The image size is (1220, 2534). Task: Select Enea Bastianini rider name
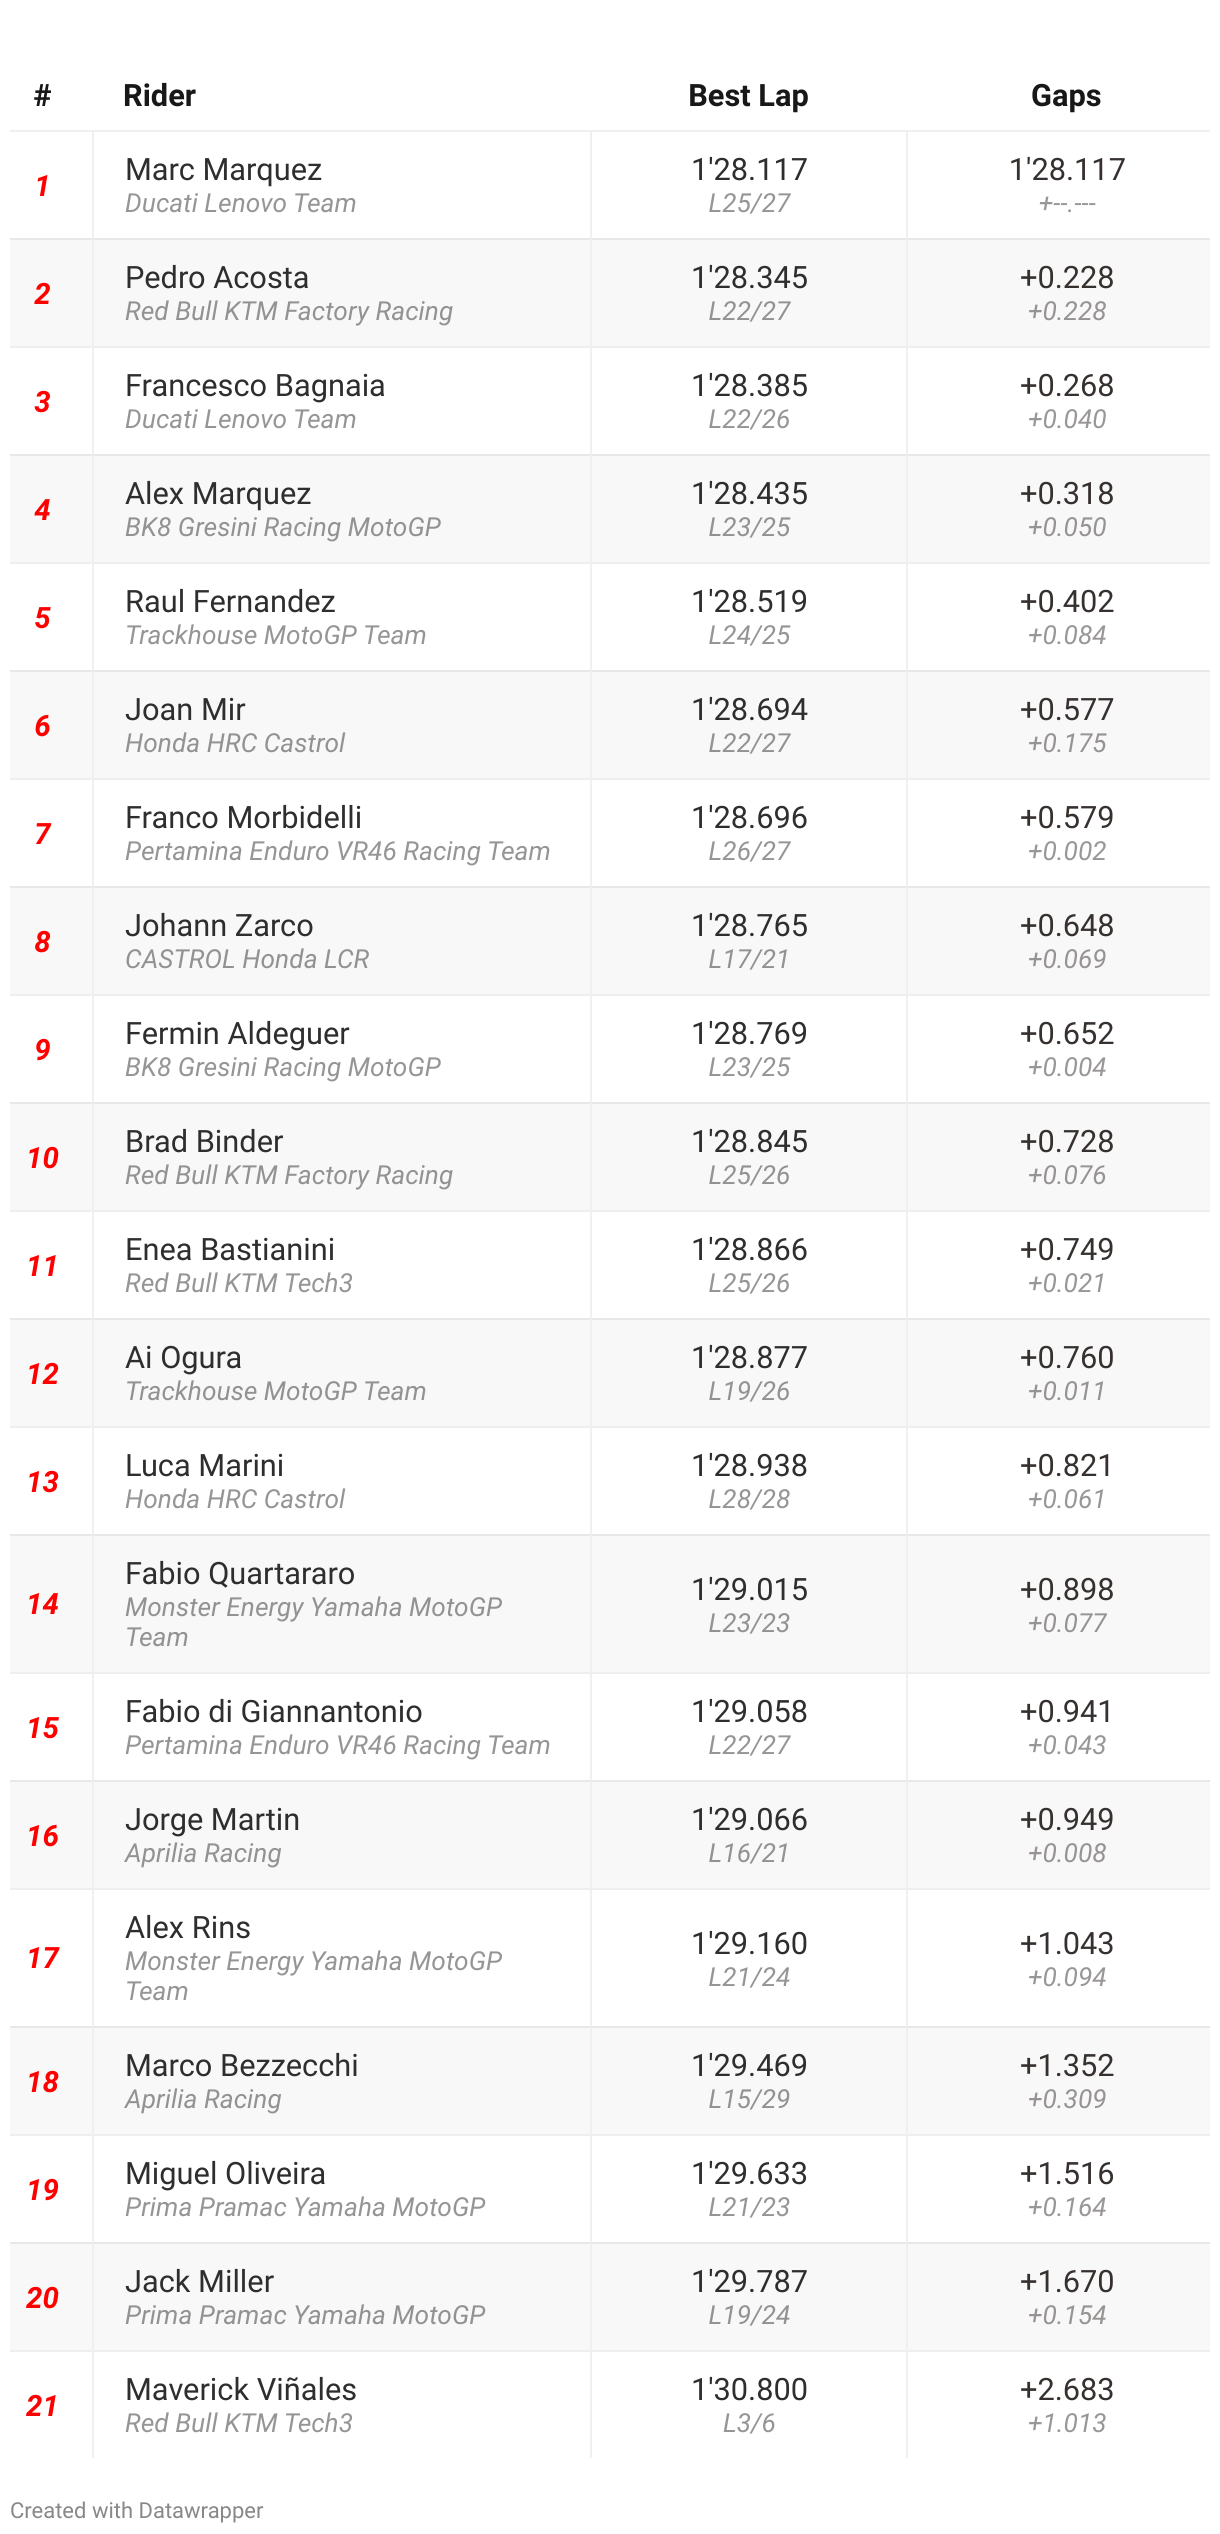pos(230,1249)
